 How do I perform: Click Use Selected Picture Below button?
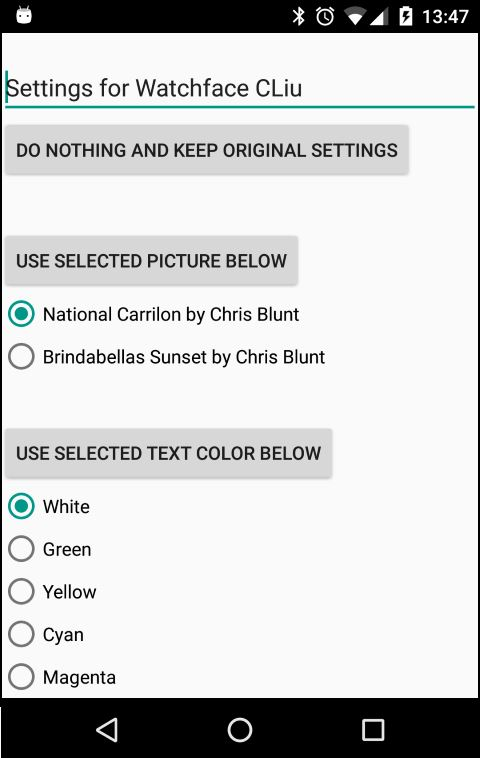[x=151, y=261]
